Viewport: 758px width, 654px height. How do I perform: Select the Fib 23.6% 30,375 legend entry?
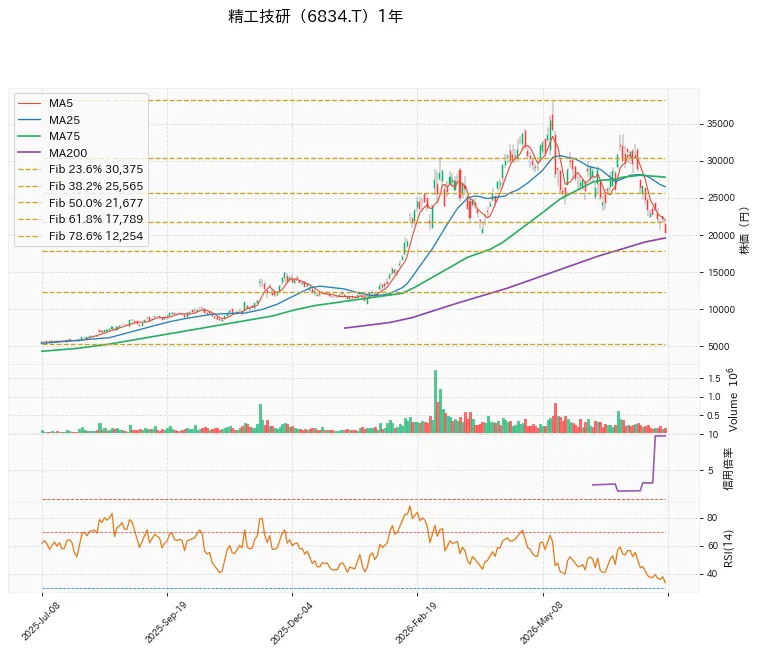(x=80, y=169)
